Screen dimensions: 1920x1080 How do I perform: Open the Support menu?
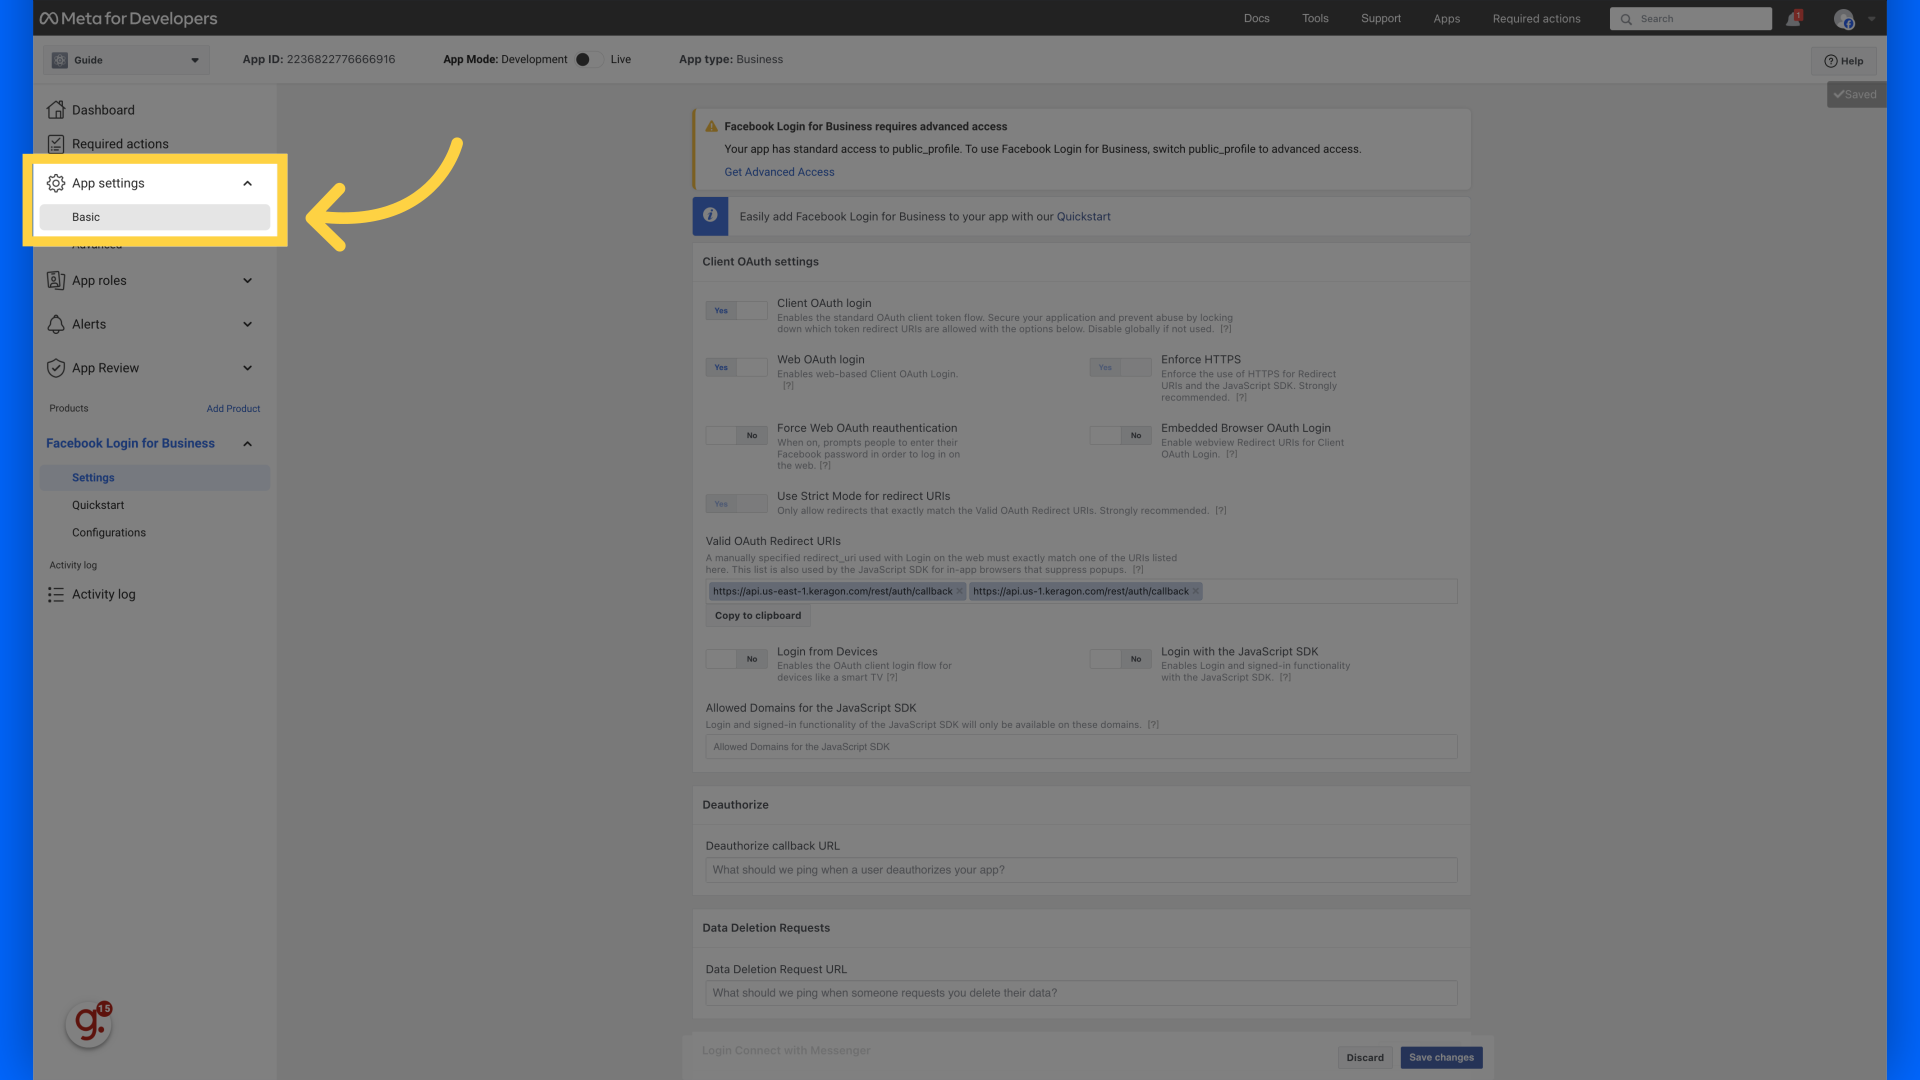tap(1380, 19)
